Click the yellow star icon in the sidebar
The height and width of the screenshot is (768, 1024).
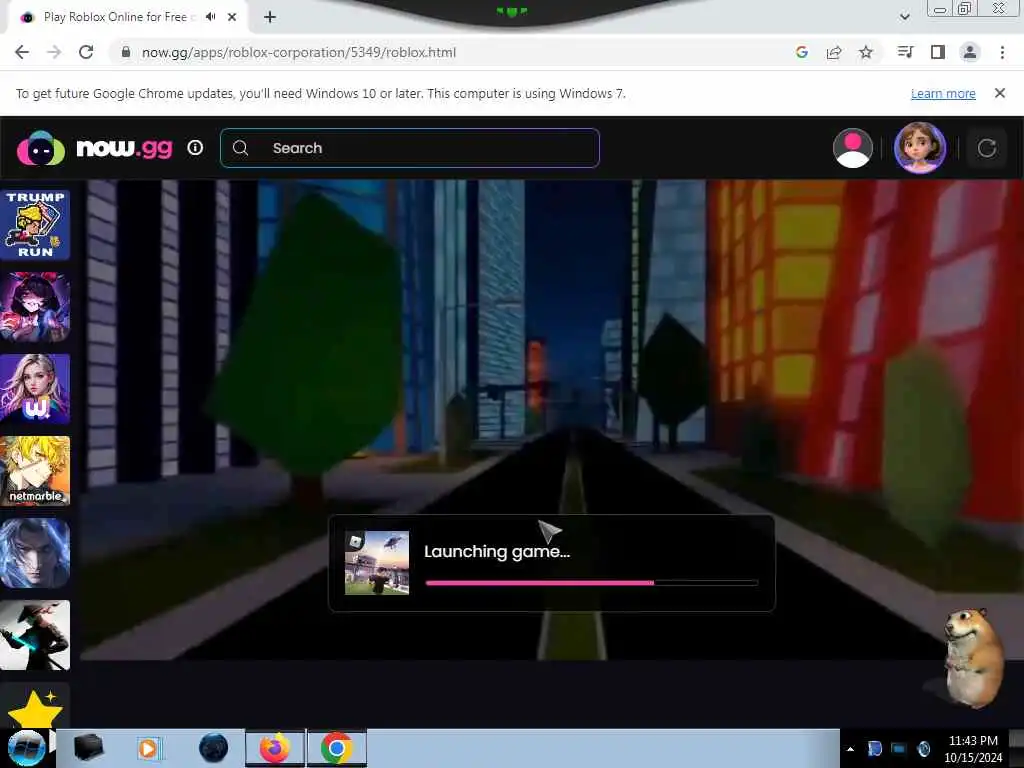(x=35, y=709)
